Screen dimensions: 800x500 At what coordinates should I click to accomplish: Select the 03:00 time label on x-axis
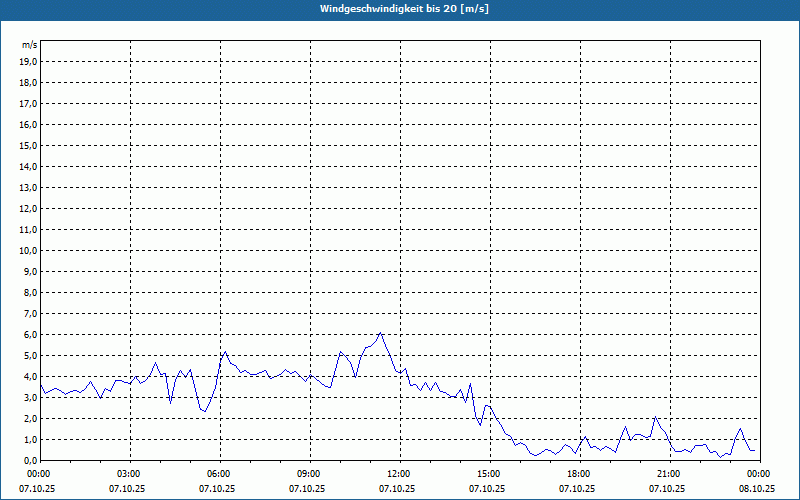(129, 473)
